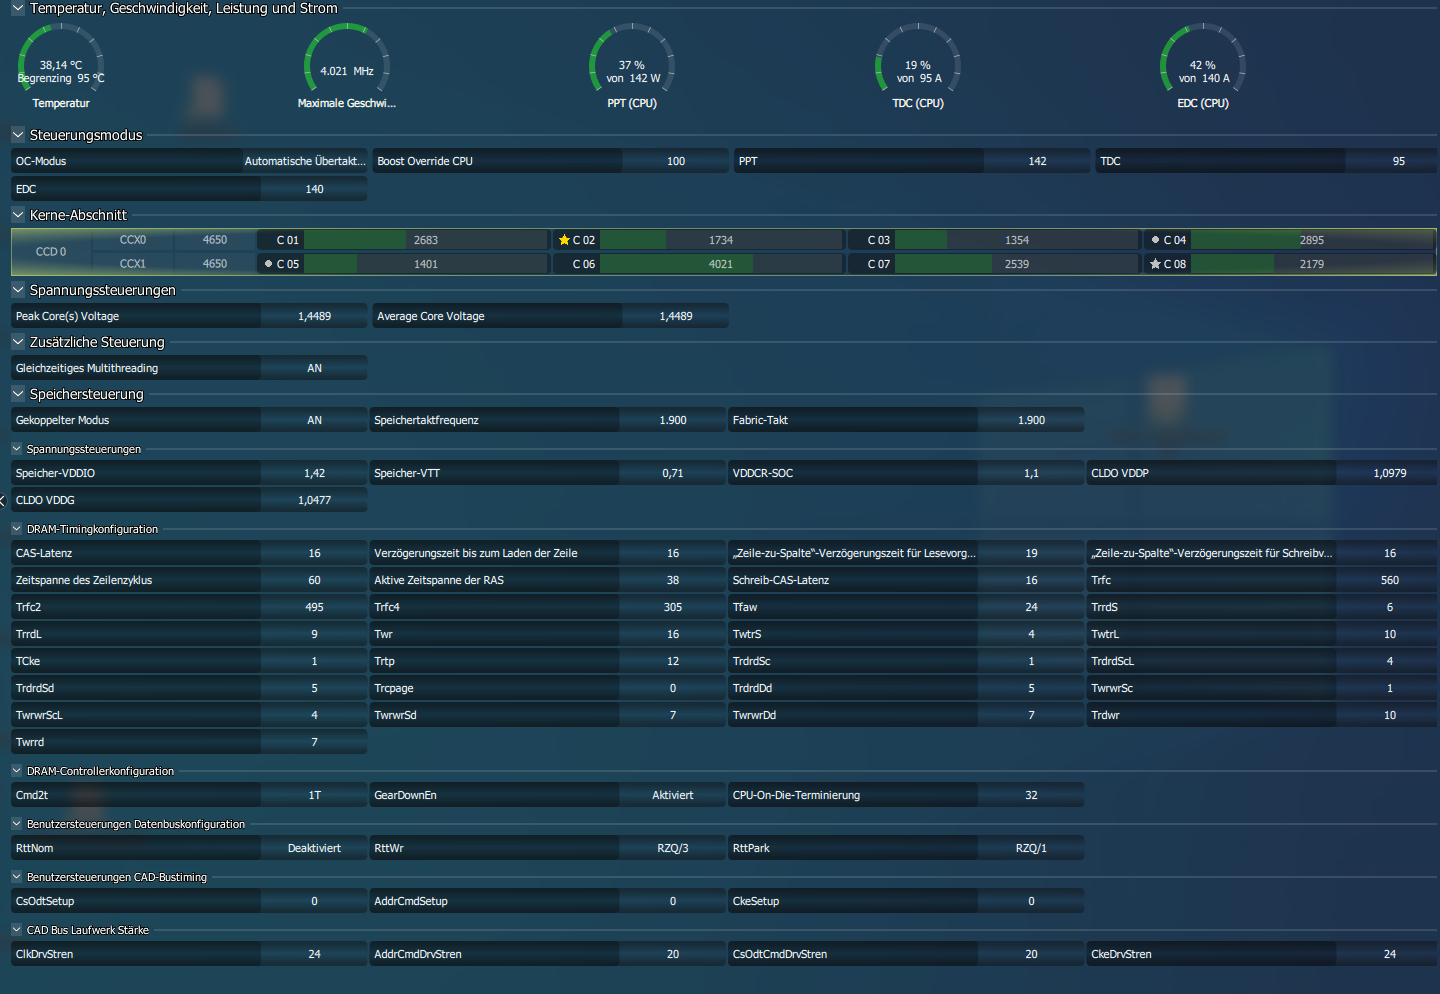The width and height of the screenshot is (1440, 994).
Task: Click Trfc value 560
Action: coord(1390,580)
